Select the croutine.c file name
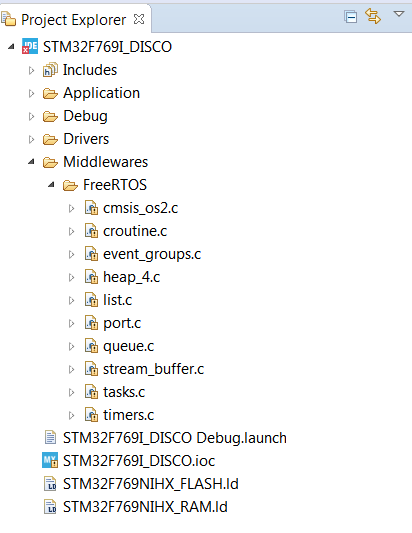Image resolution: width=412 pixels, height=533 pixels. [x=135, y=231]
